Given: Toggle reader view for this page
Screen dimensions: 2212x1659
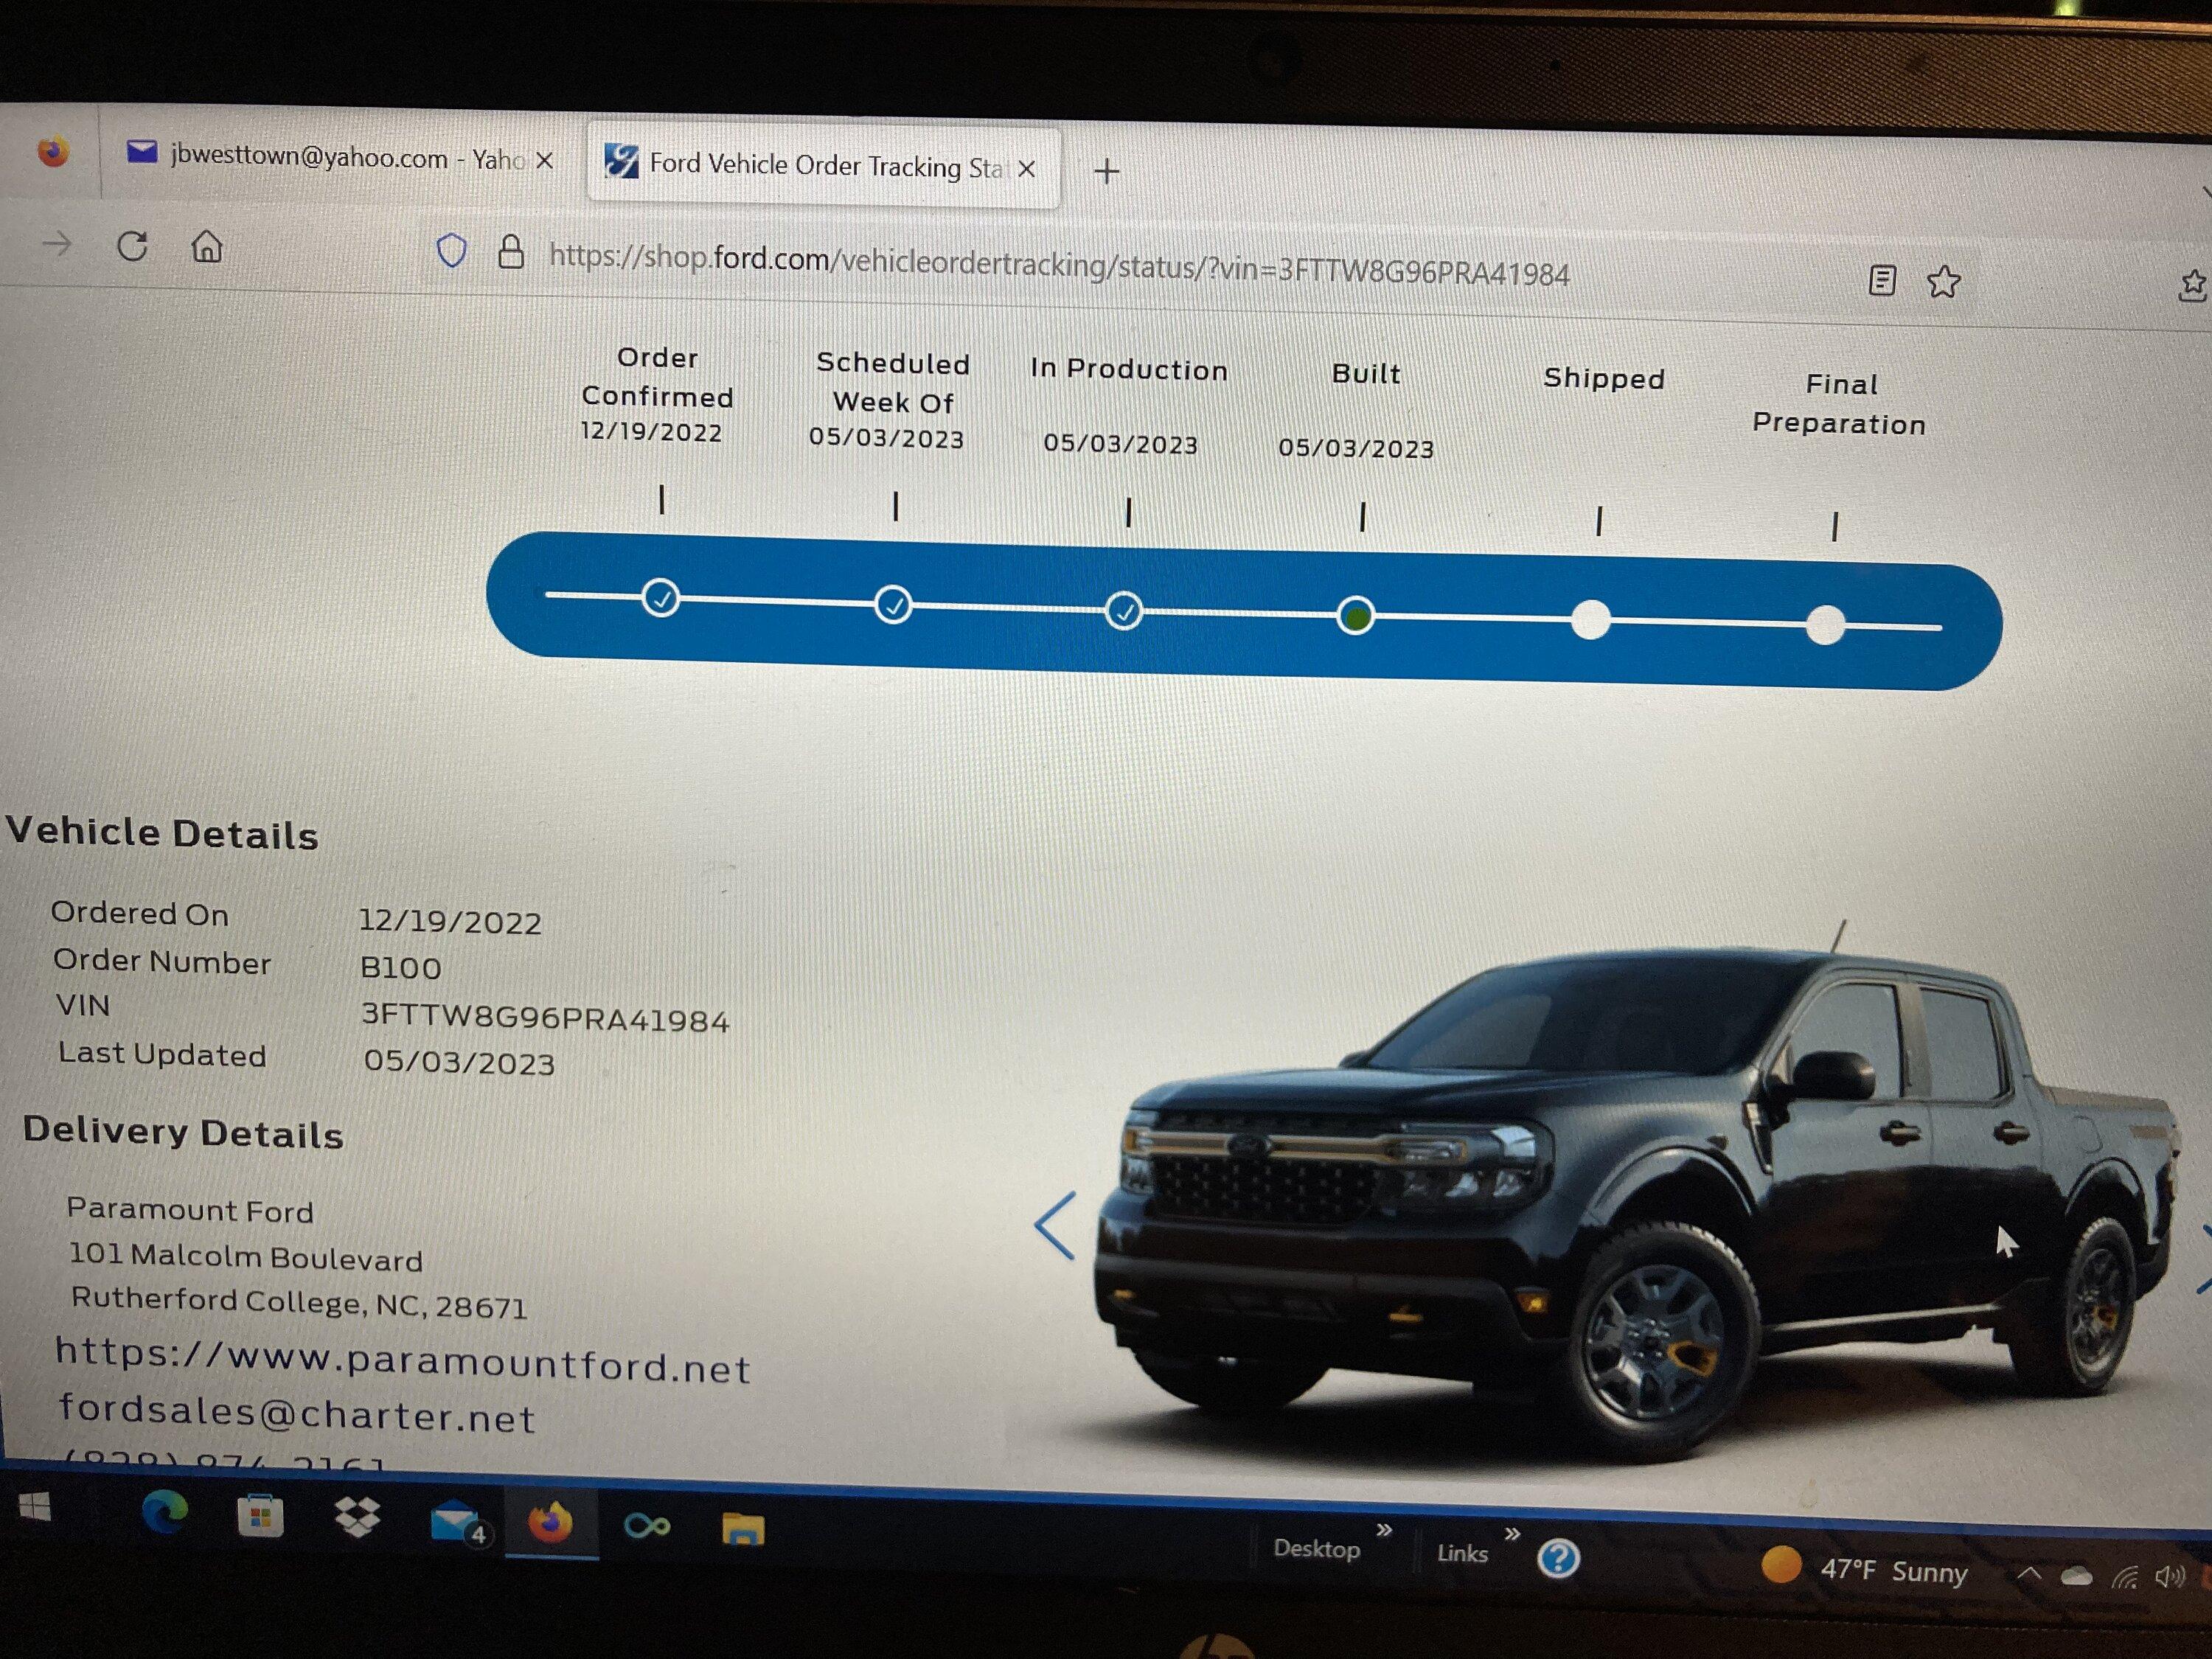Looking at the screenshot, I should [x=1882, y=280].
